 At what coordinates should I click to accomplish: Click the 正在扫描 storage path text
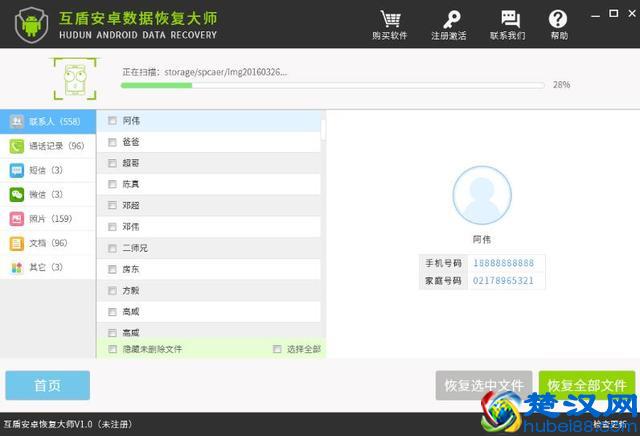[205, 72]
